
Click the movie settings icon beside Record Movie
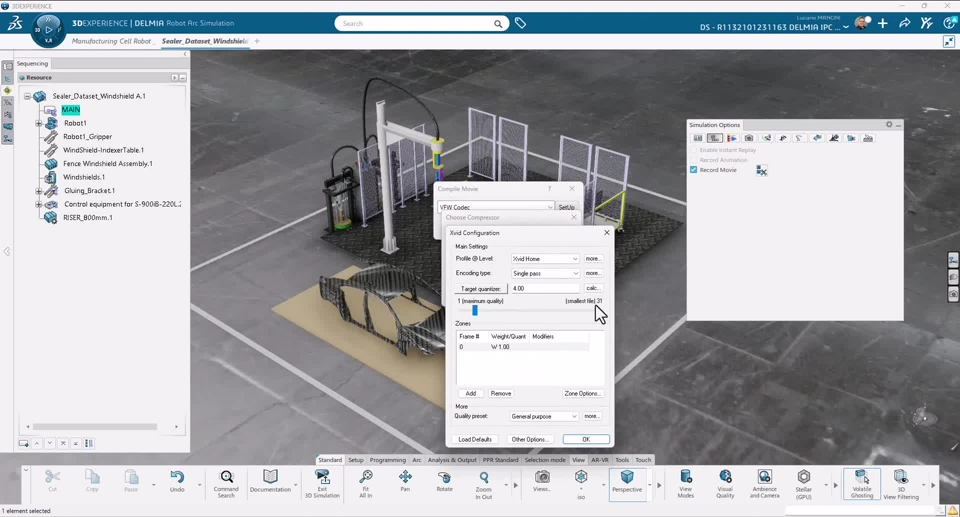pyautogui.click(x=761, y=171)
